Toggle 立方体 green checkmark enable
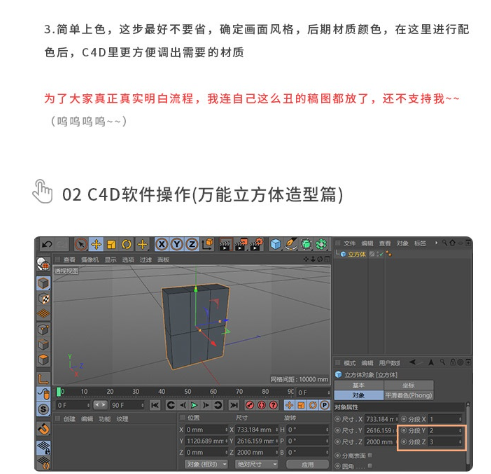This screenshot has width=491, height=474. [x=381, y=254]
